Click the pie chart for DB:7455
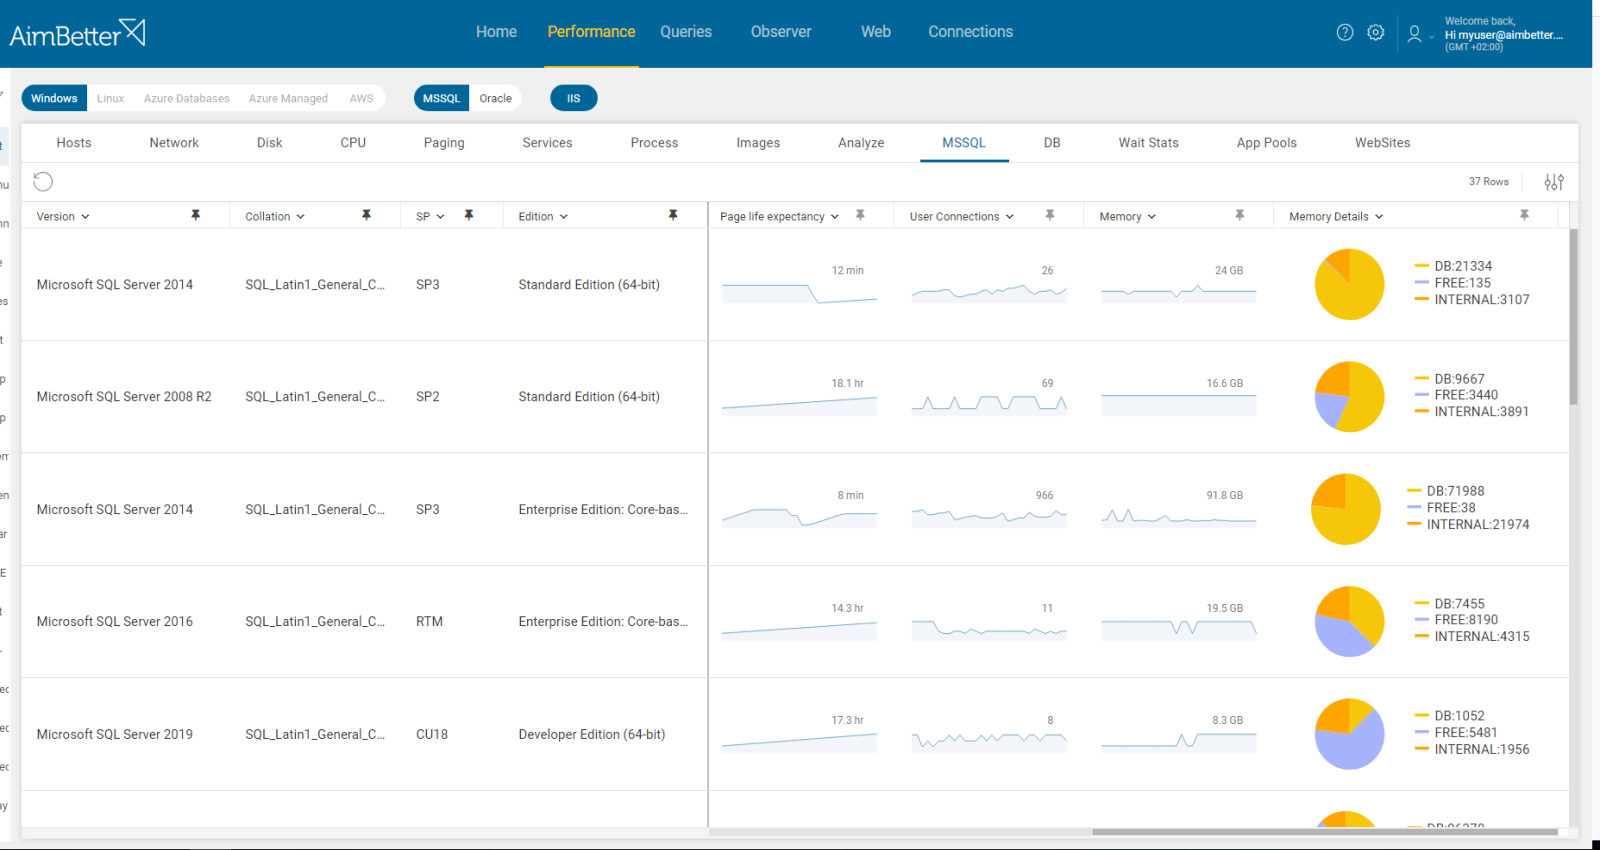 [1349, 621]
